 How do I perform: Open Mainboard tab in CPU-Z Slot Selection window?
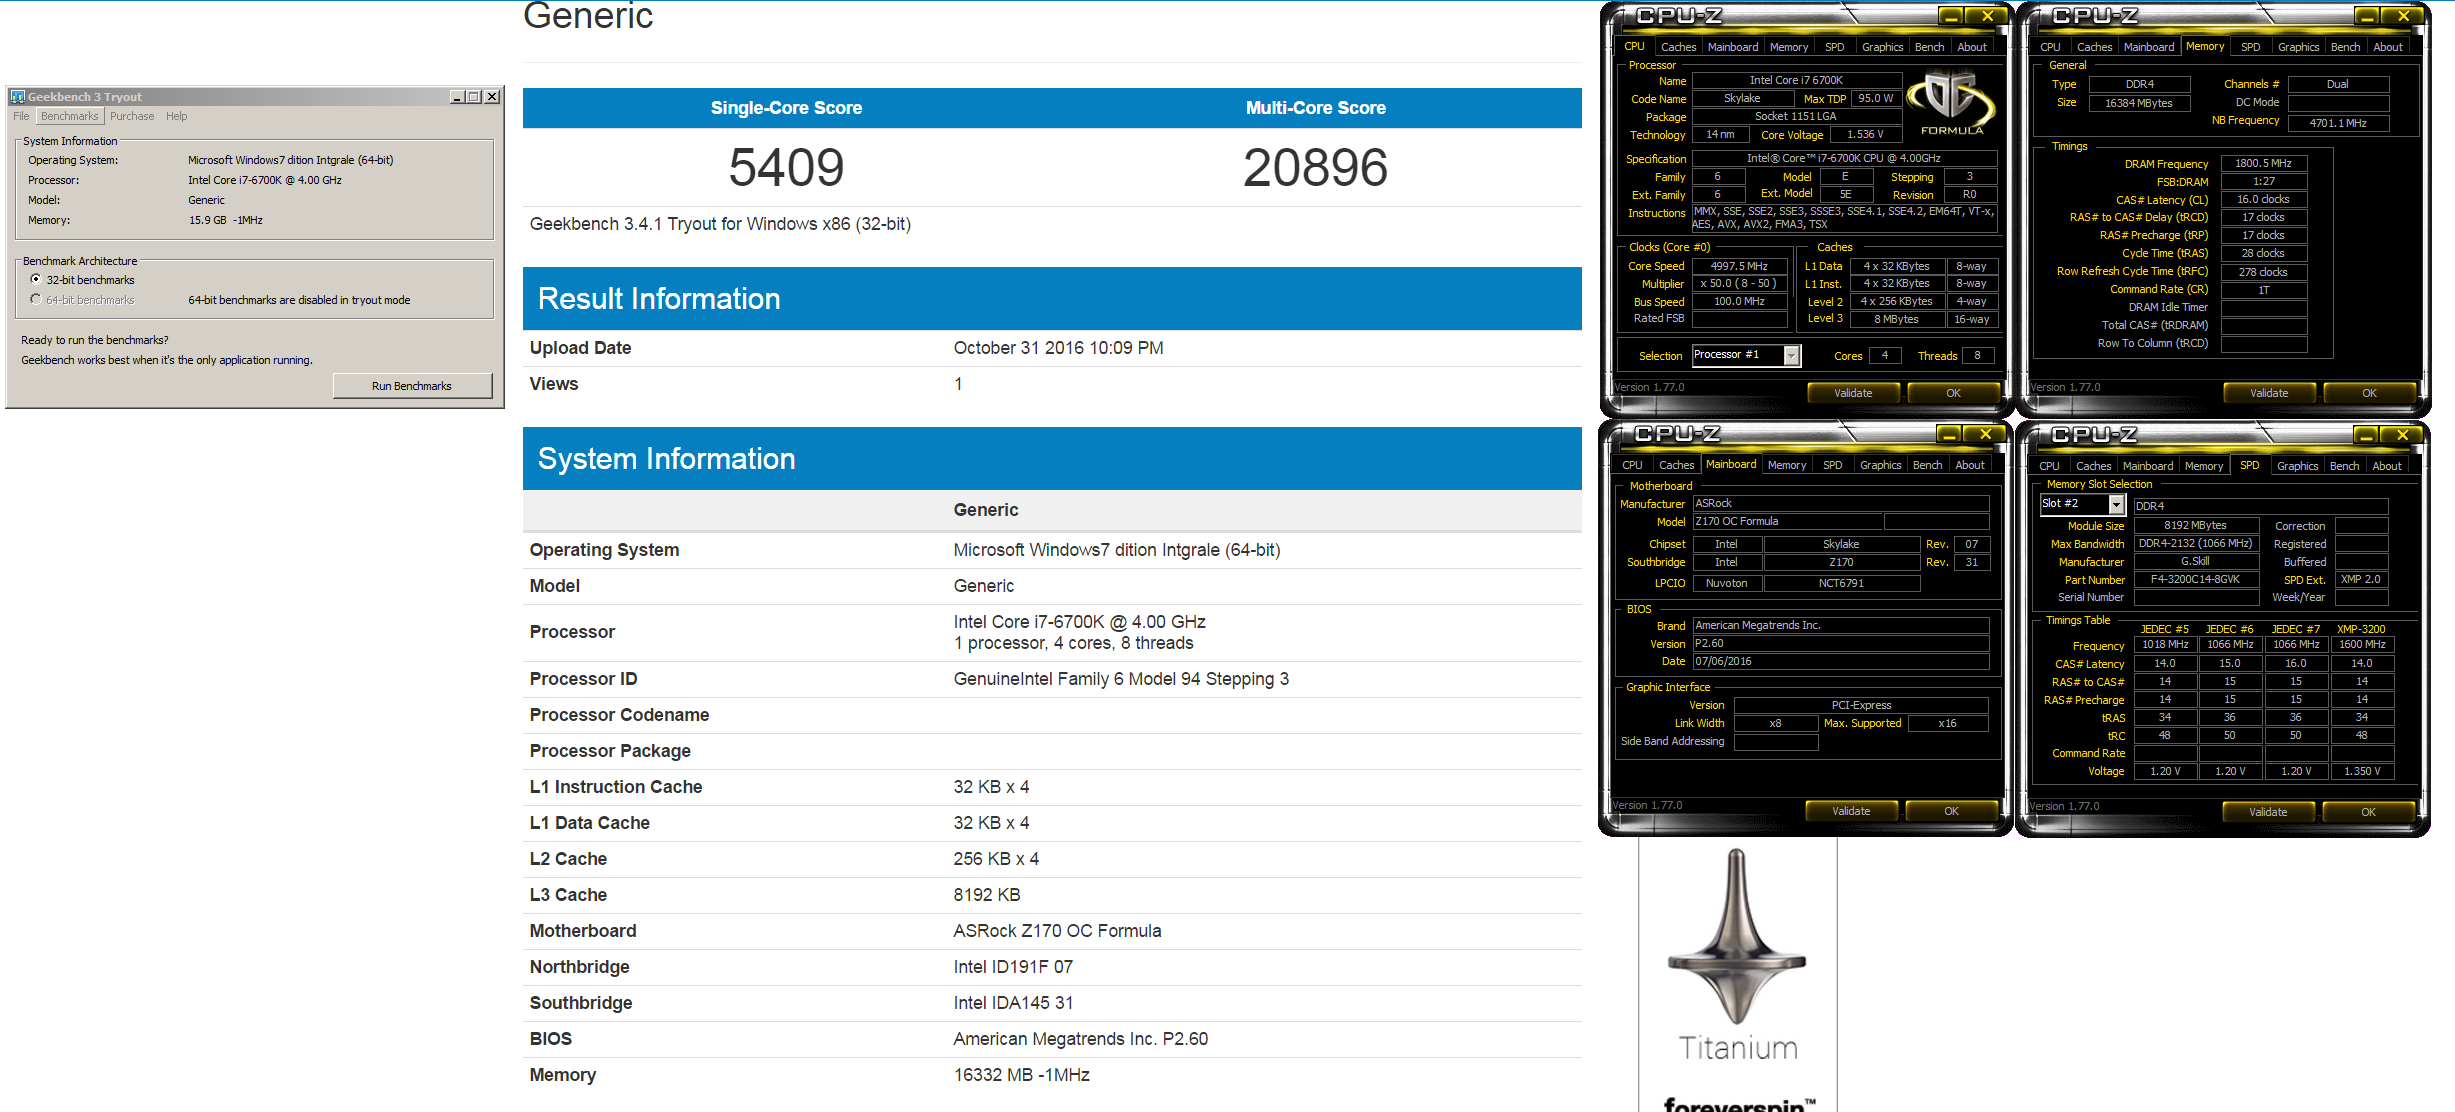click(2148, 466)
